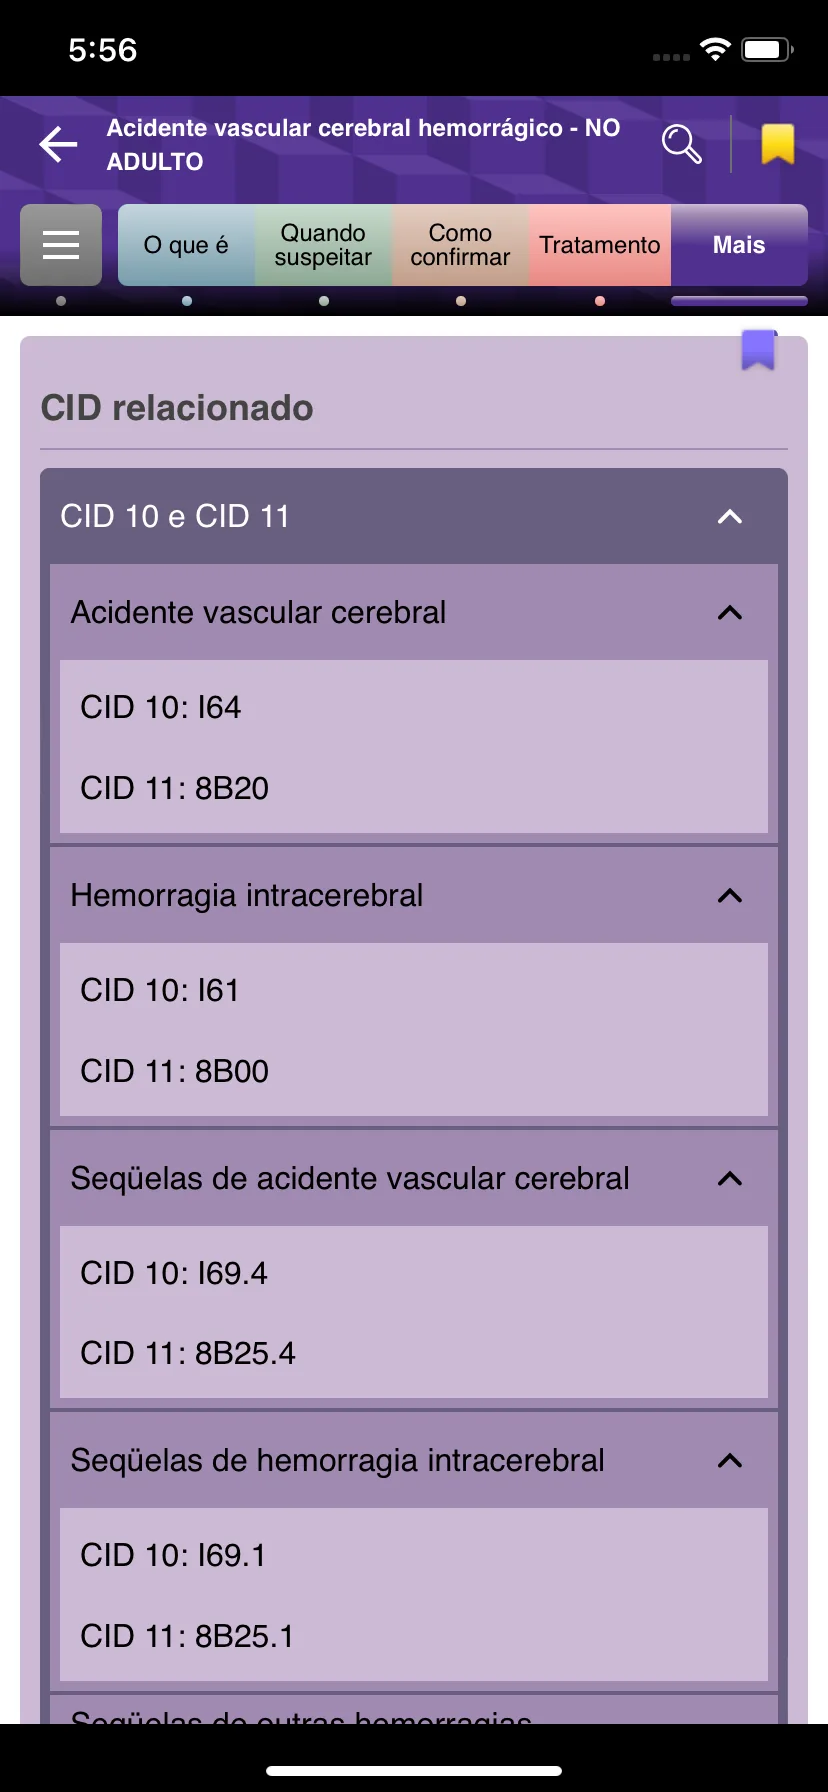
Task: Open the Como confirmar tab
Action: [460, 245]
